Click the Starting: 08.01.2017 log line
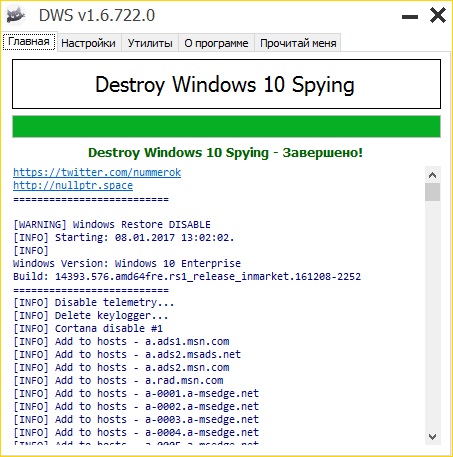453x457 pixels. coord(124,237)
